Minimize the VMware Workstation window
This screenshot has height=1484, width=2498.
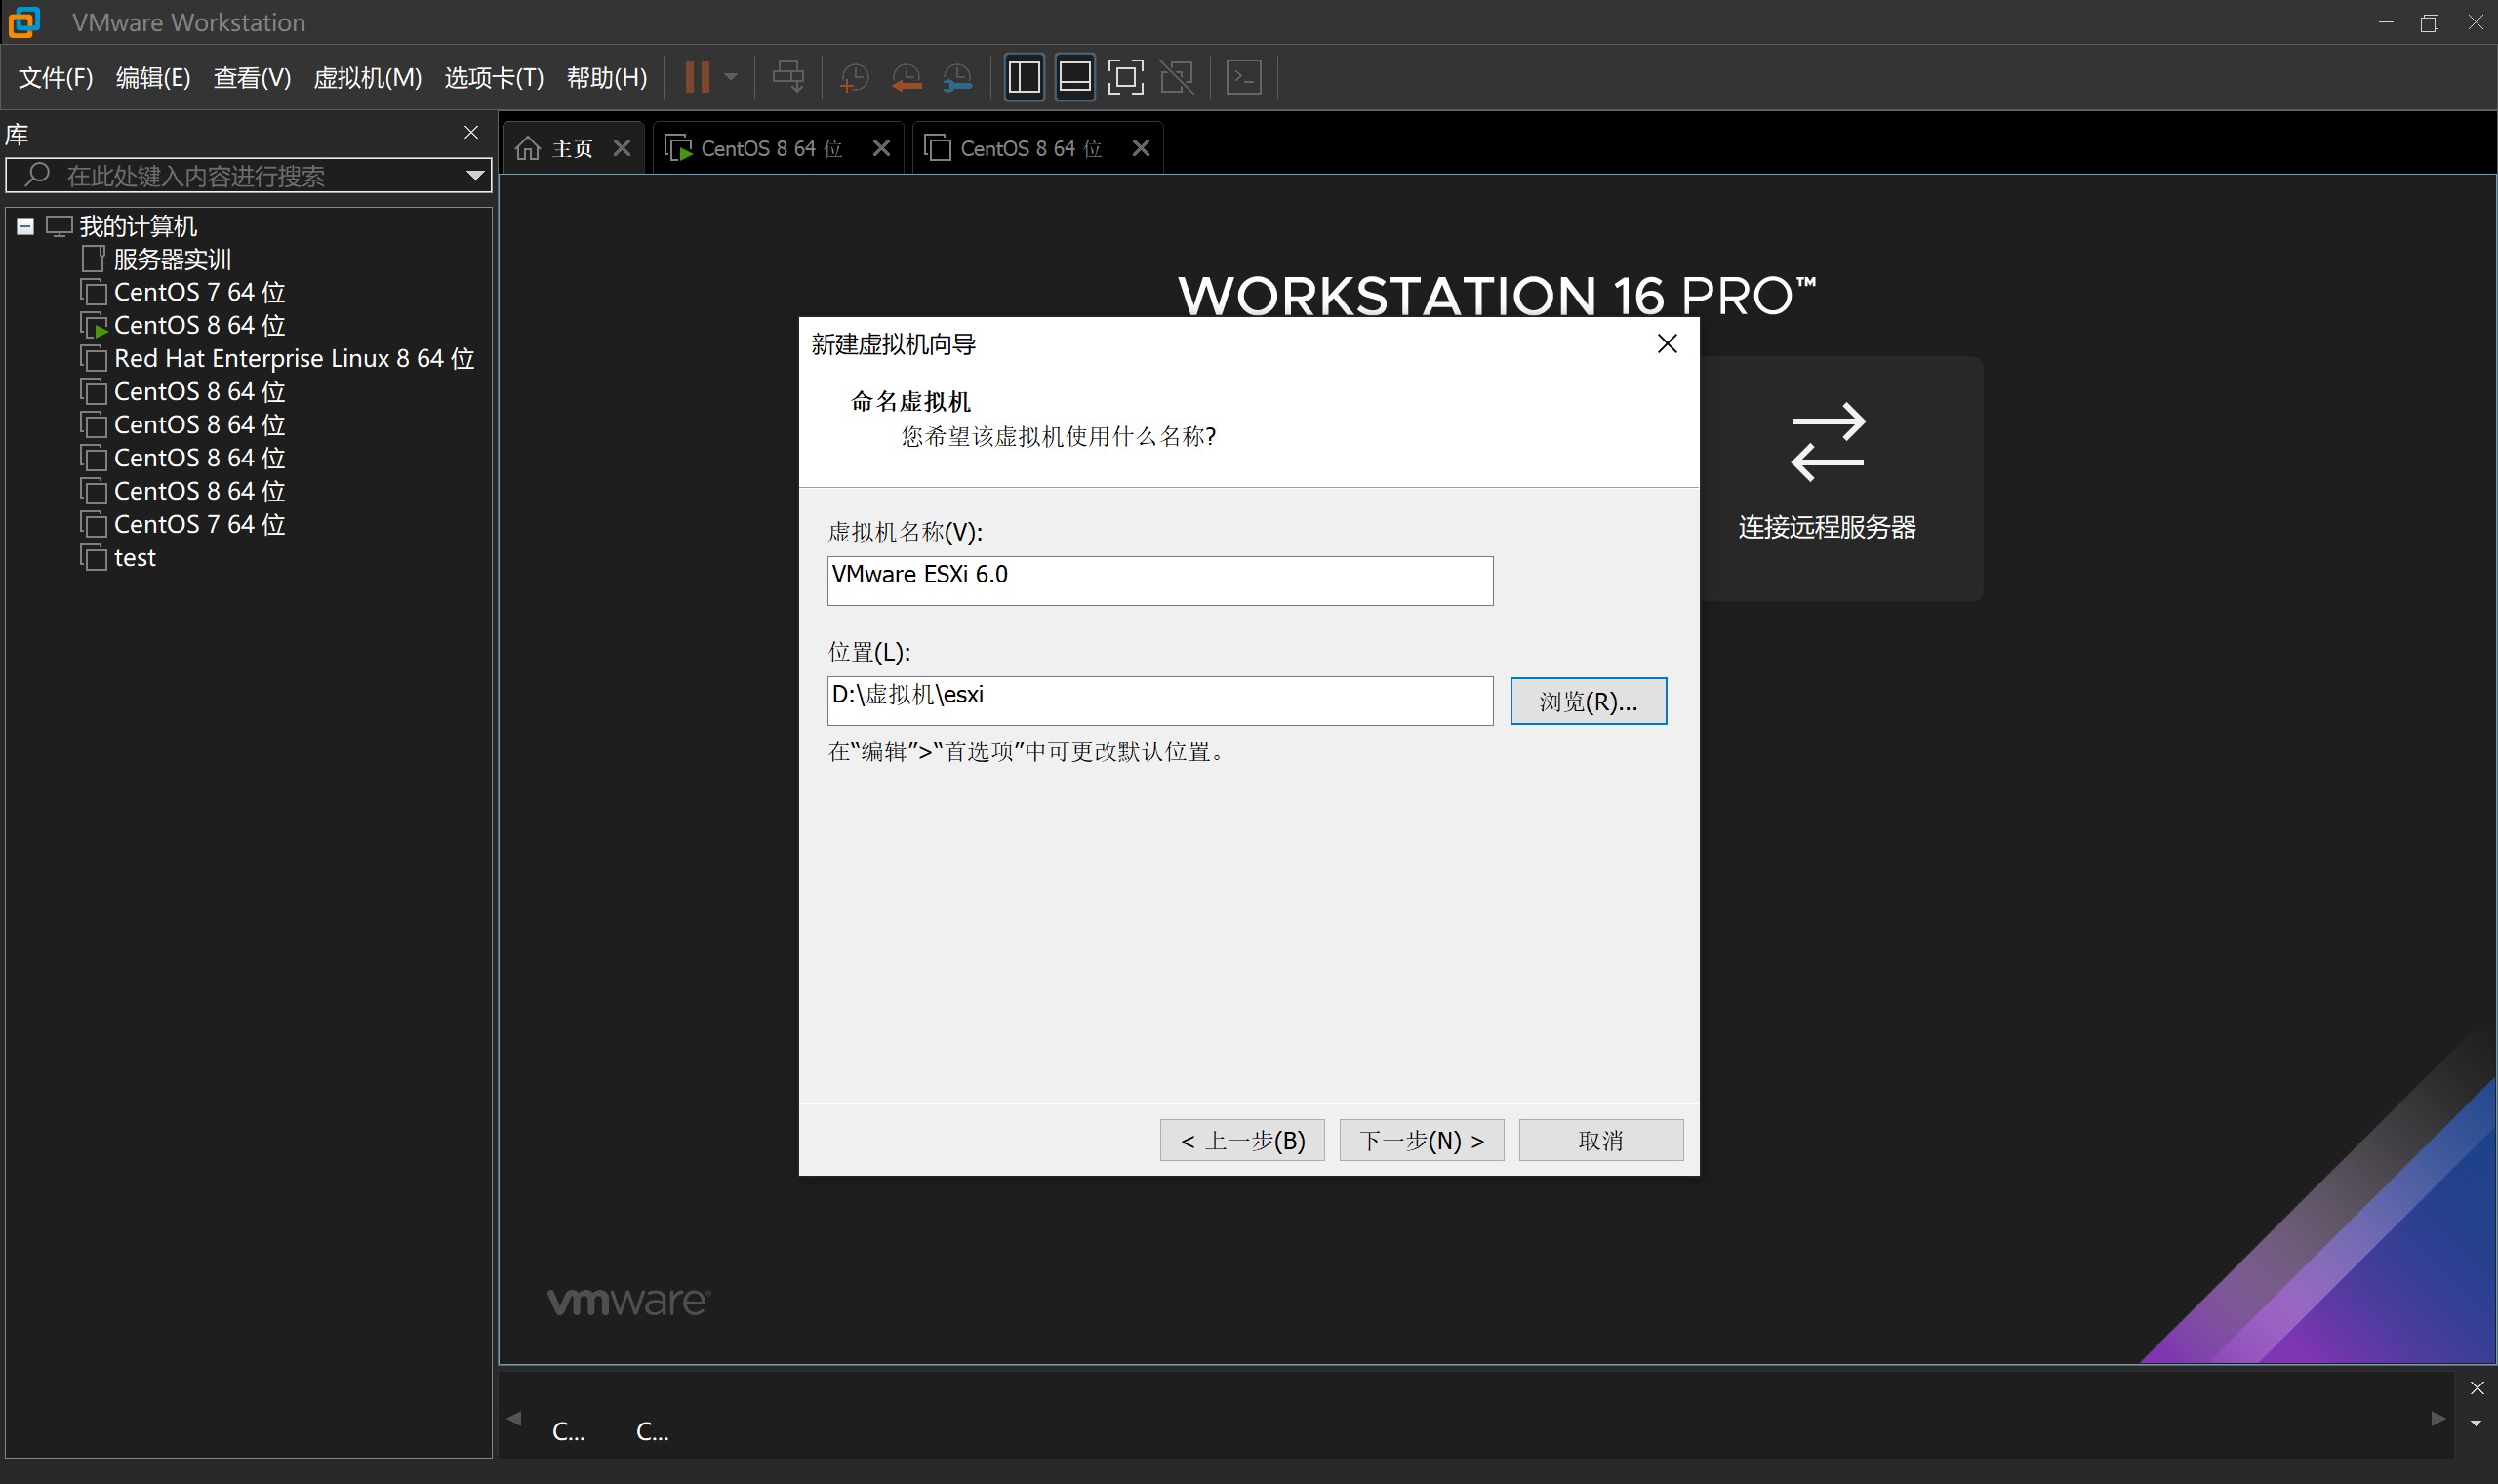(2386, 22)
